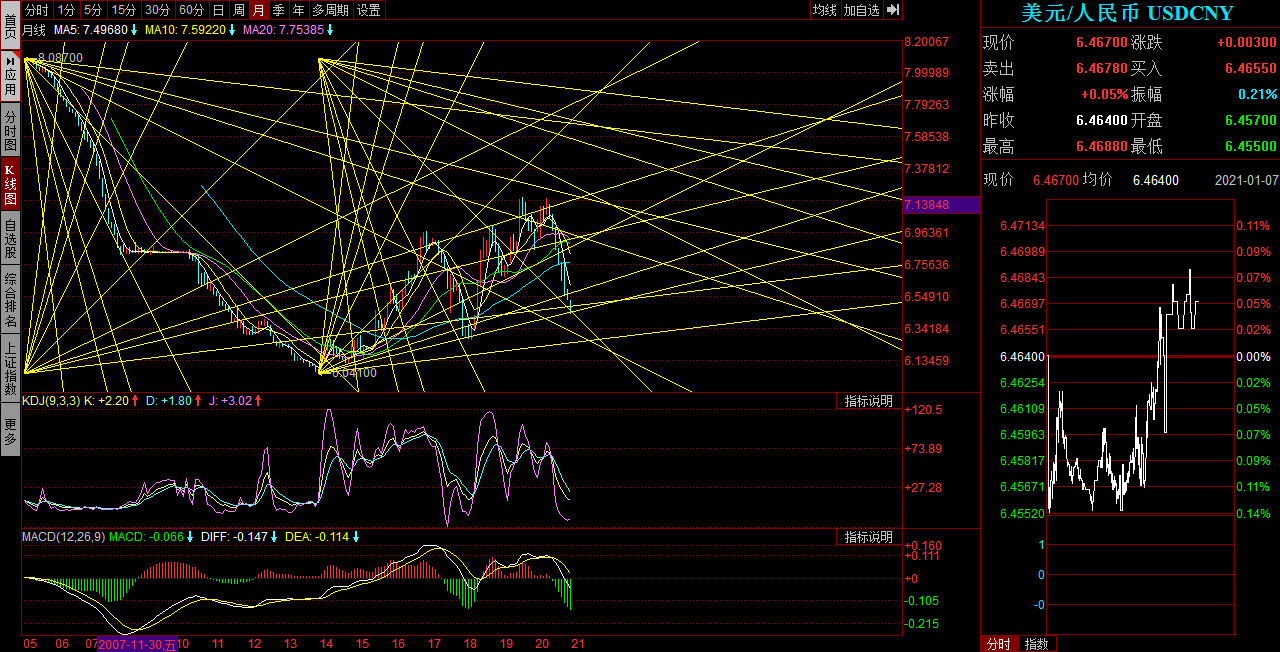Click the highlighted 7.13848 price axis marker
This screenshot has width=1280, height=652.
tap(940, 205)
